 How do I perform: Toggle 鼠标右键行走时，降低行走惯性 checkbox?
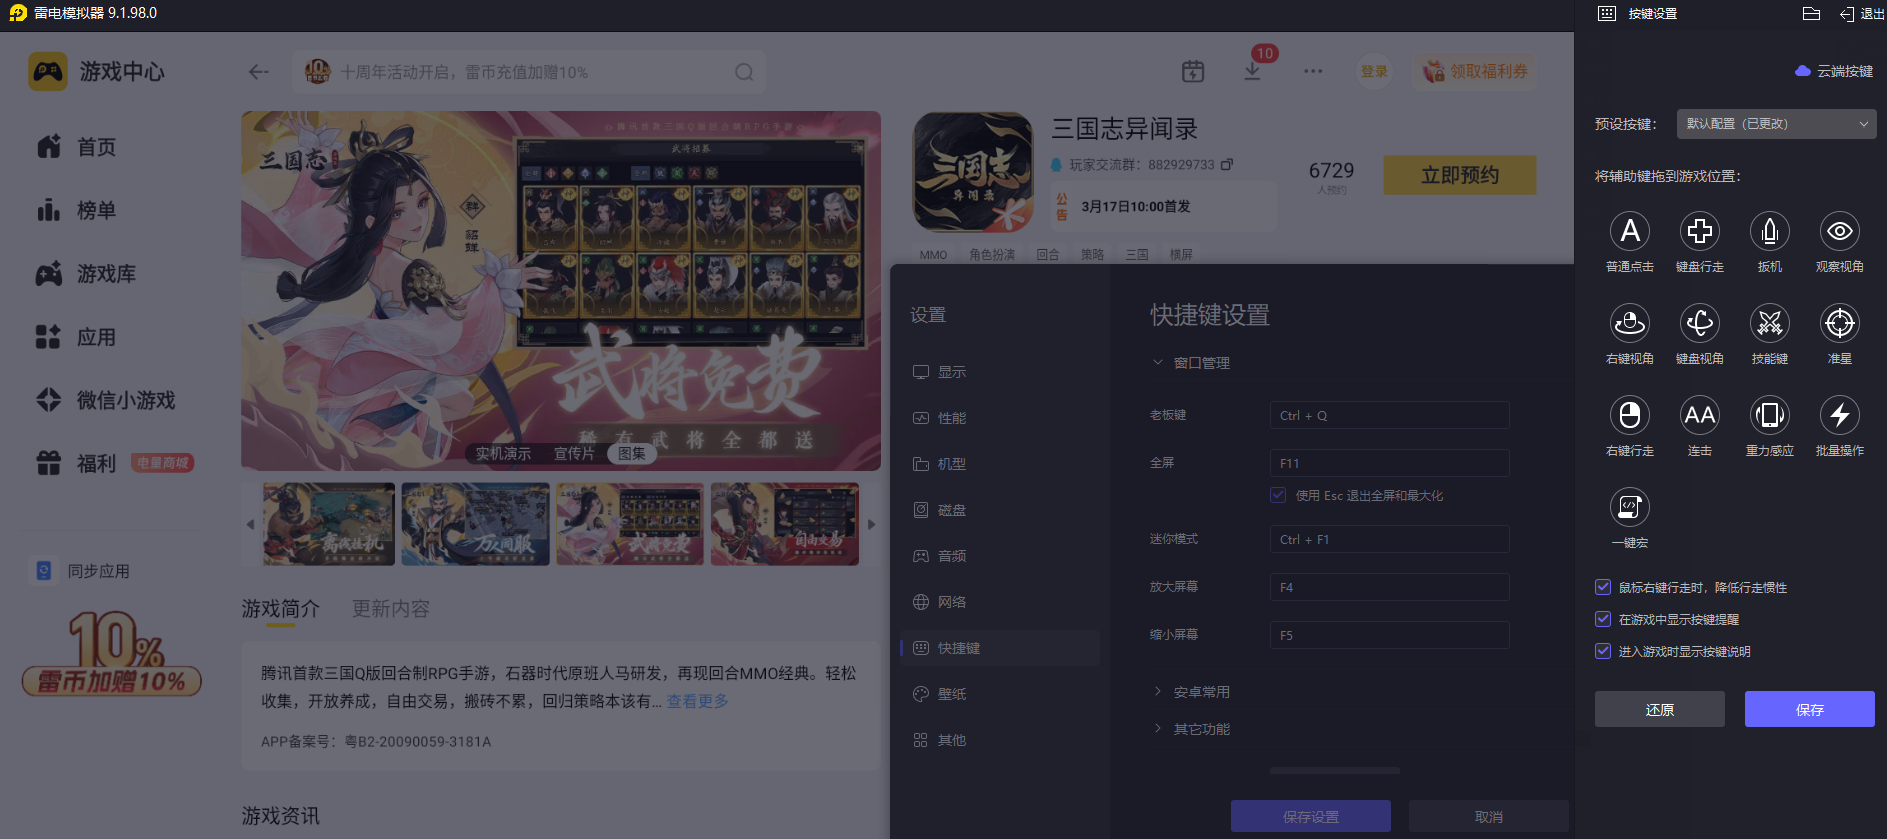(x=1603, y=587)
